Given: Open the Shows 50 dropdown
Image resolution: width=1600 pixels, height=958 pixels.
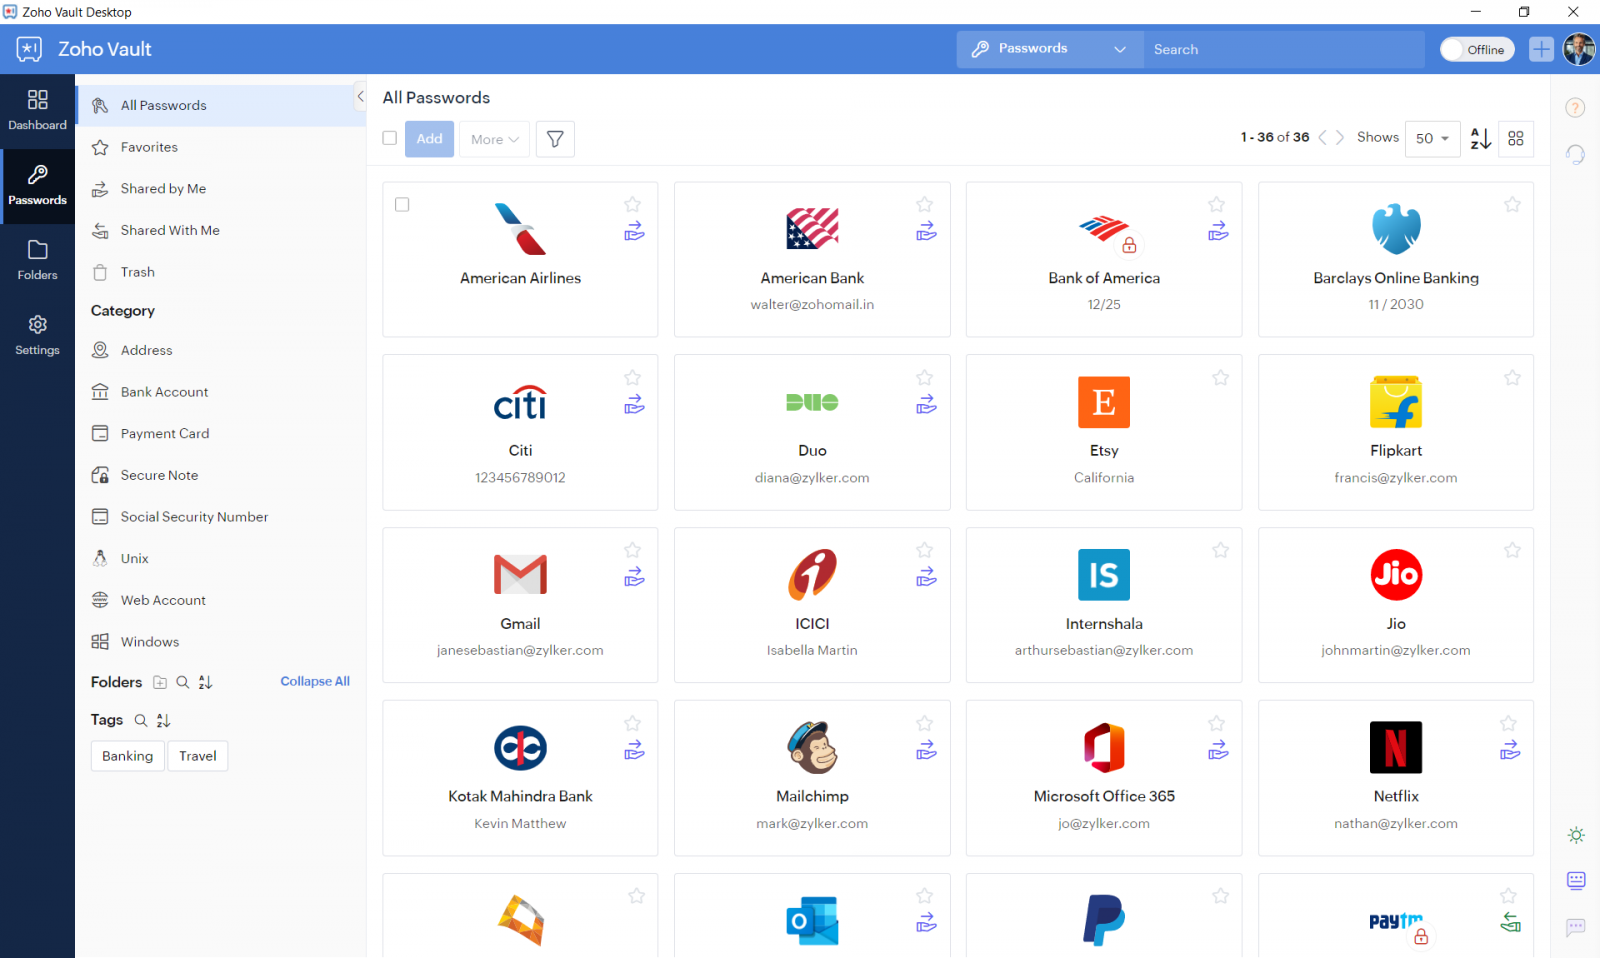Looking at the screenshot, I should click(1432, 139).
